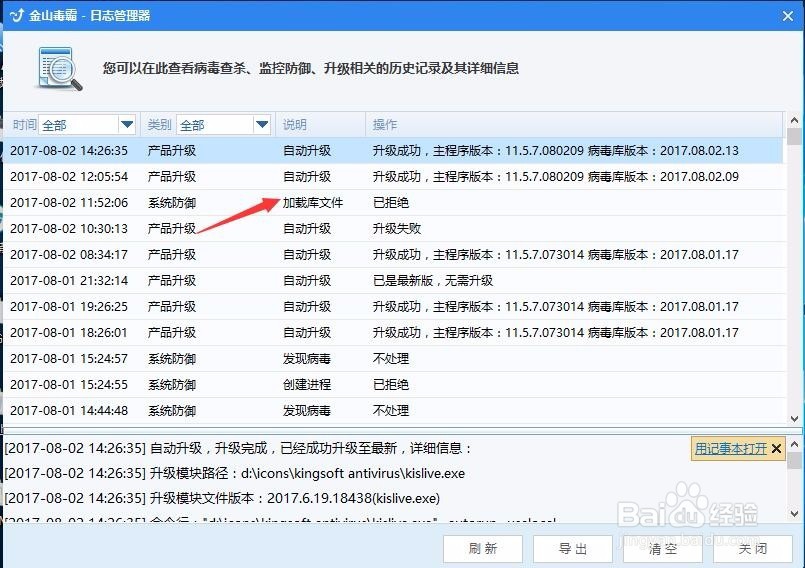This screenshot has width=805, height=568.
Task: Select the 创建进程 row at 15:24:55
Action: pyautogui.click(x=393, y=384)
